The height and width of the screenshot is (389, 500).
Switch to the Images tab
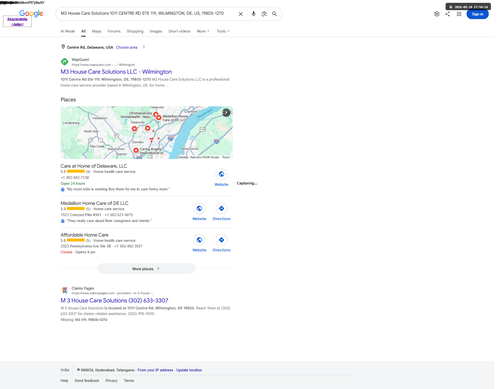point(156,31)
